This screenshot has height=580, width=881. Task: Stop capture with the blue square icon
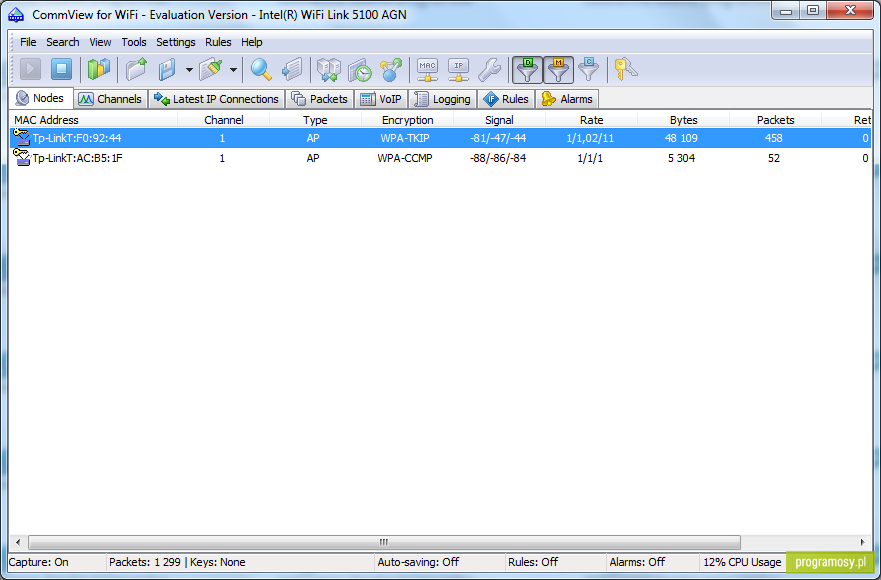tap(61, 70)
